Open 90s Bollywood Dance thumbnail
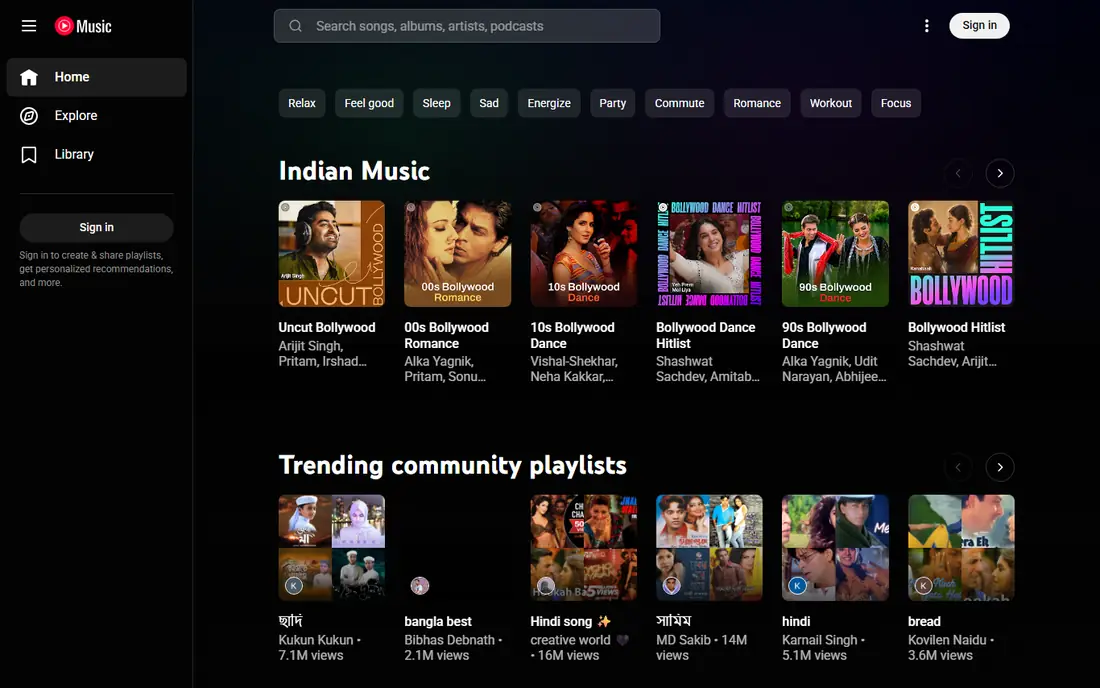The image size is (1100, 688). (x=836, y=254)
